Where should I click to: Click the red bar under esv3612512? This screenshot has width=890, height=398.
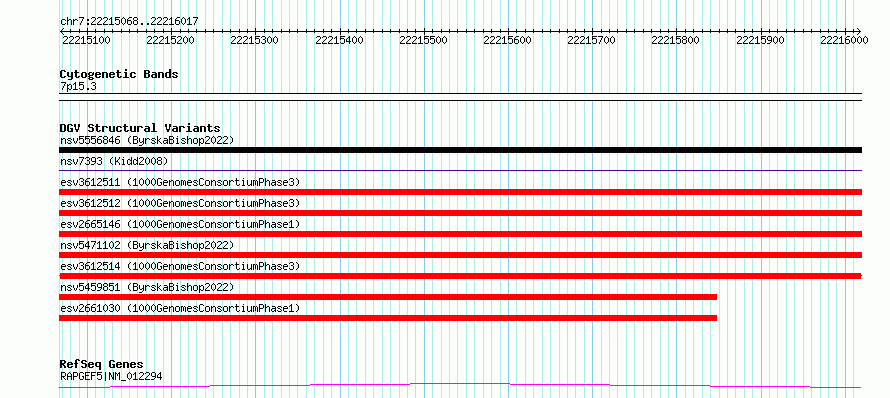pyautogui.click(x=460, y=213)
